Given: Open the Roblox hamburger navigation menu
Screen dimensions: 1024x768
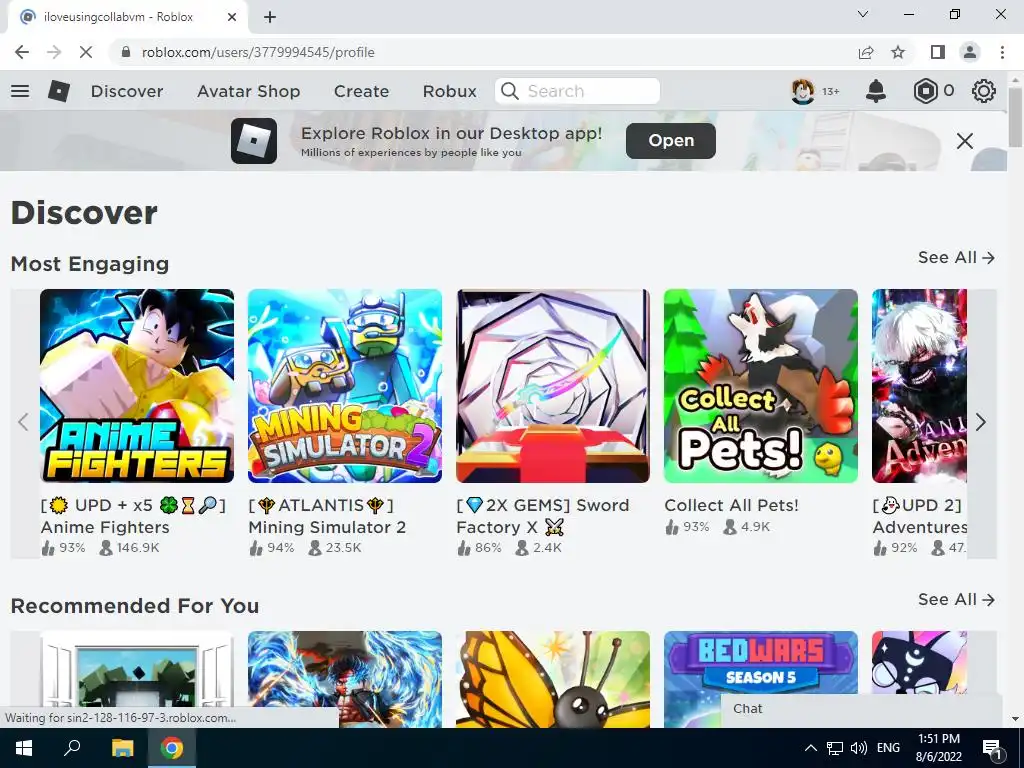Looking at the screenshot, I should coord(20,91).
